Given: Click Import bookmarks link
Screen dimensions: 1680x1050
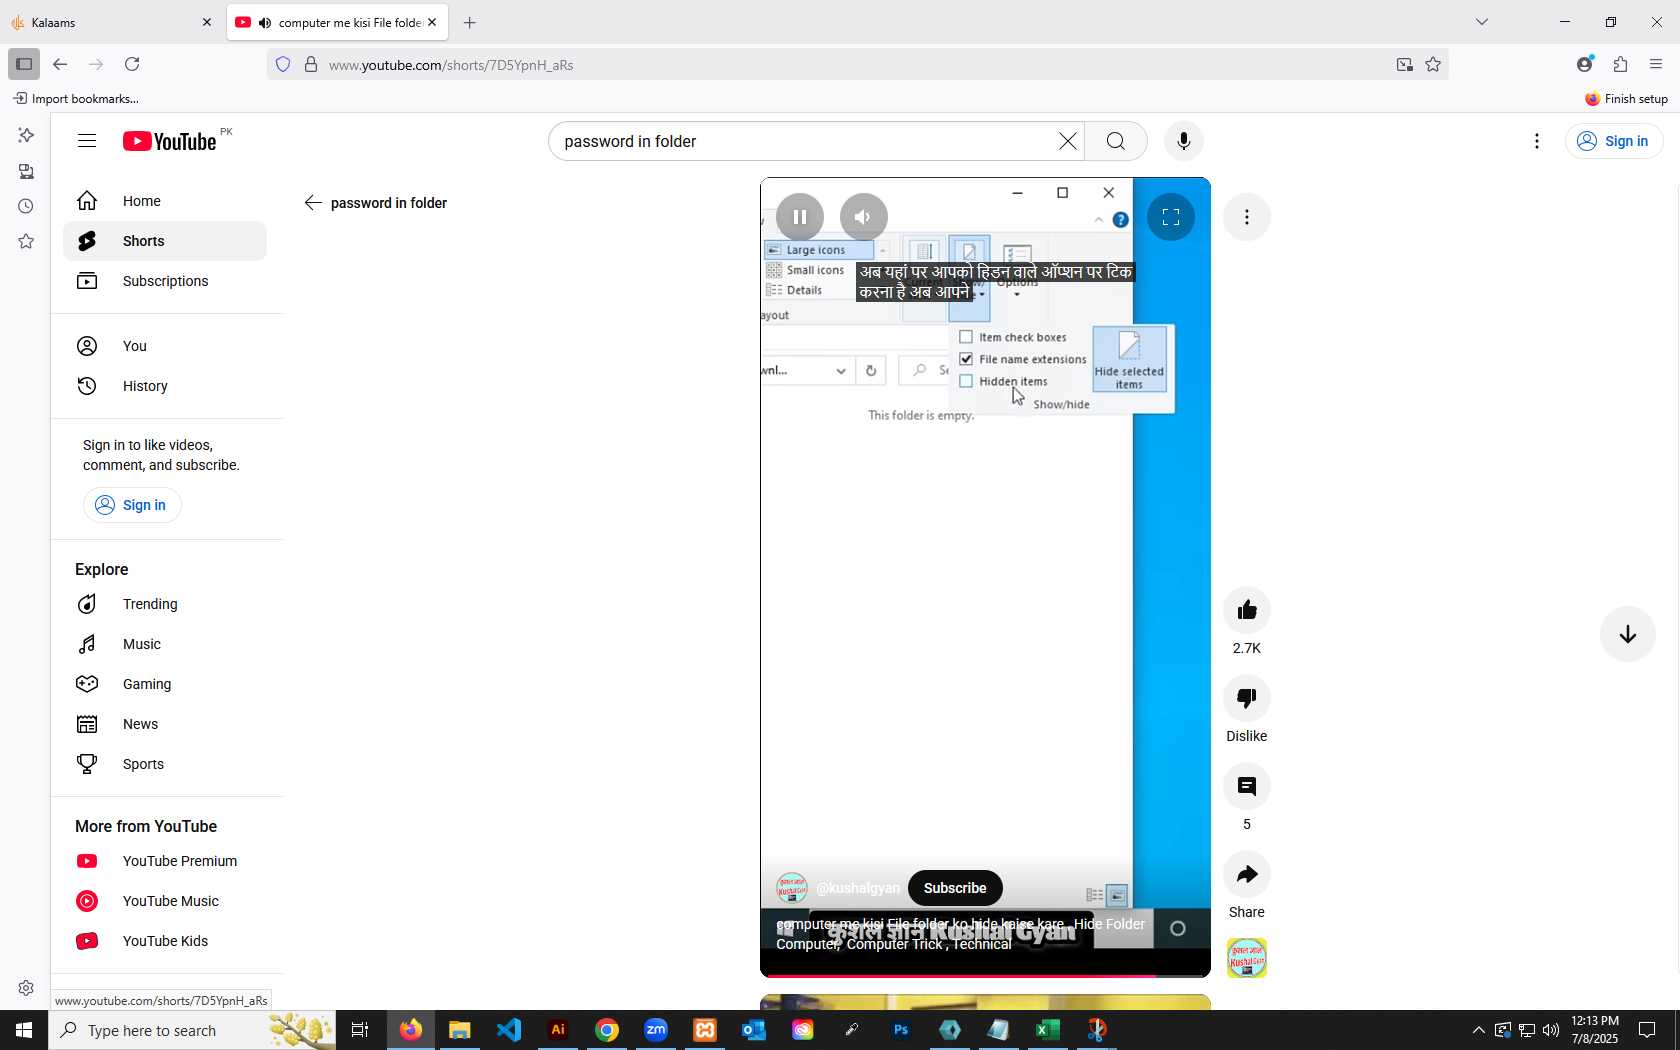Looking at the screenshot, I should point(76,98).
